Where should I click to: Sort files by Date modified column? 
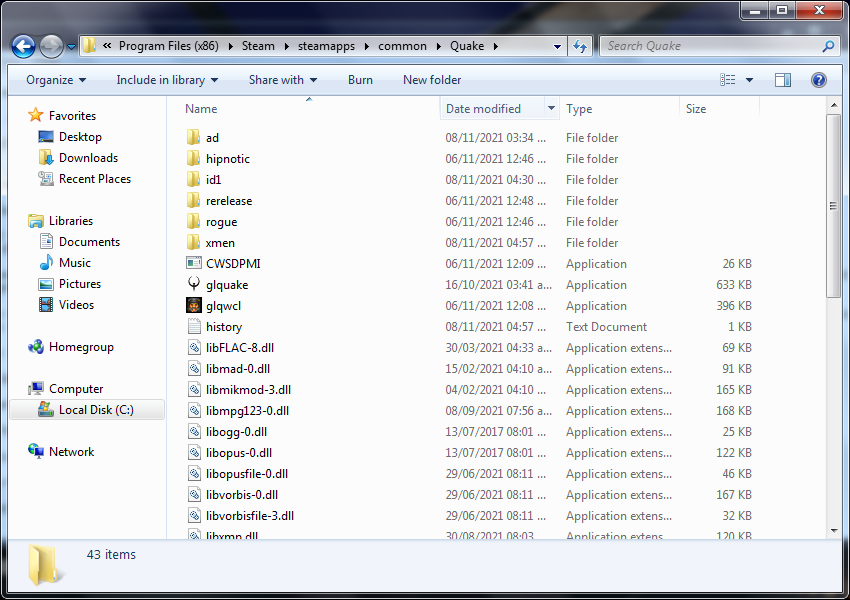click(484, 109)
